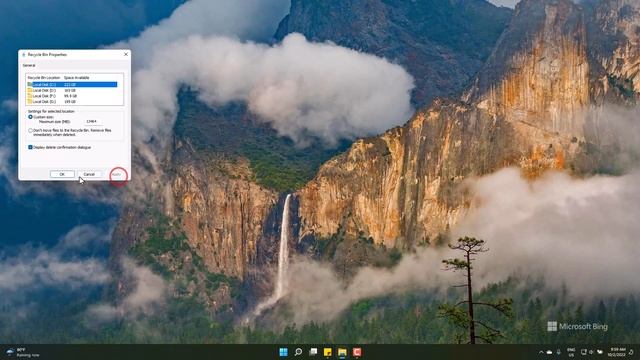This screenshot has height=360, width=640.
Task: Click folder icon beside Local Disk (F:)
Action: click(x=30, y=96)
